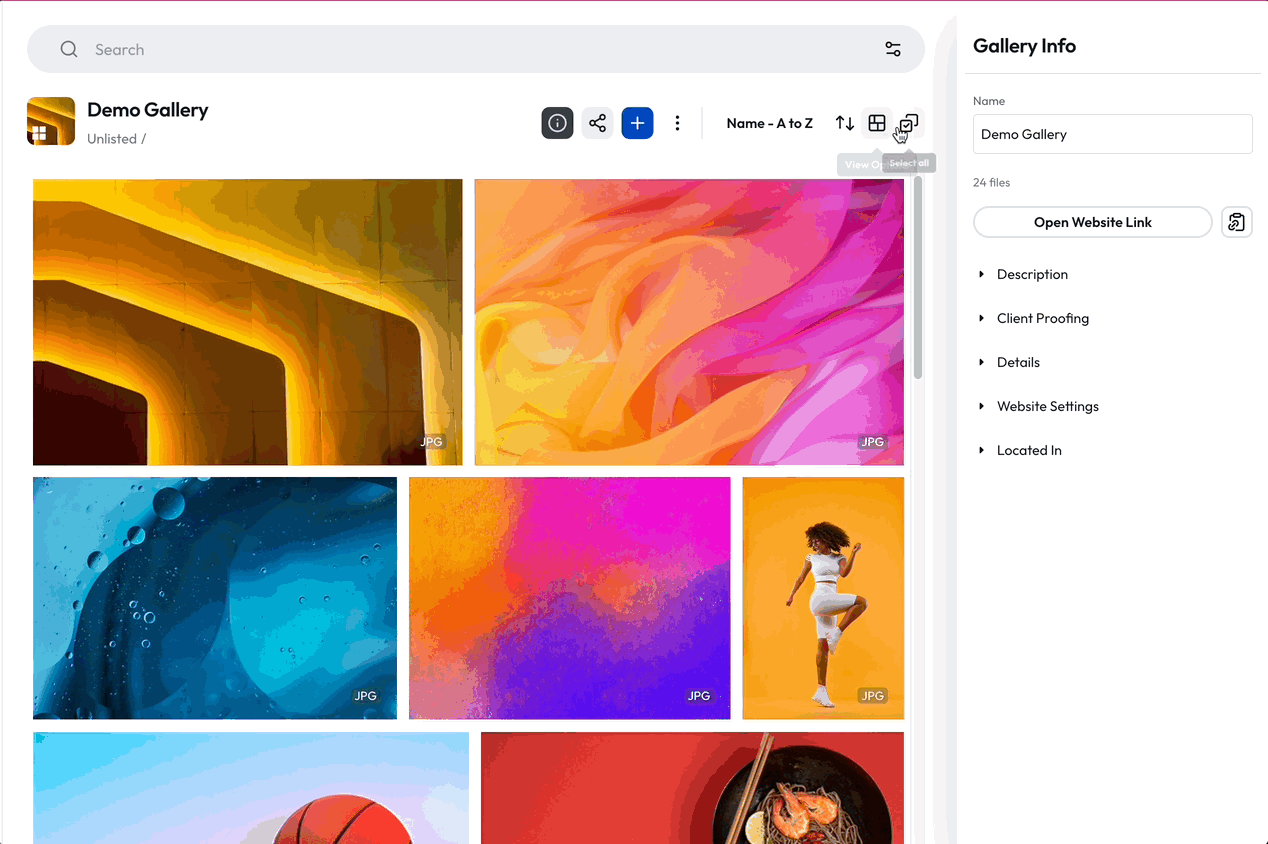Open the yellow architecture photo thumbnail
The width and height of the screenshot is (1268, 844).
point(248,322)
